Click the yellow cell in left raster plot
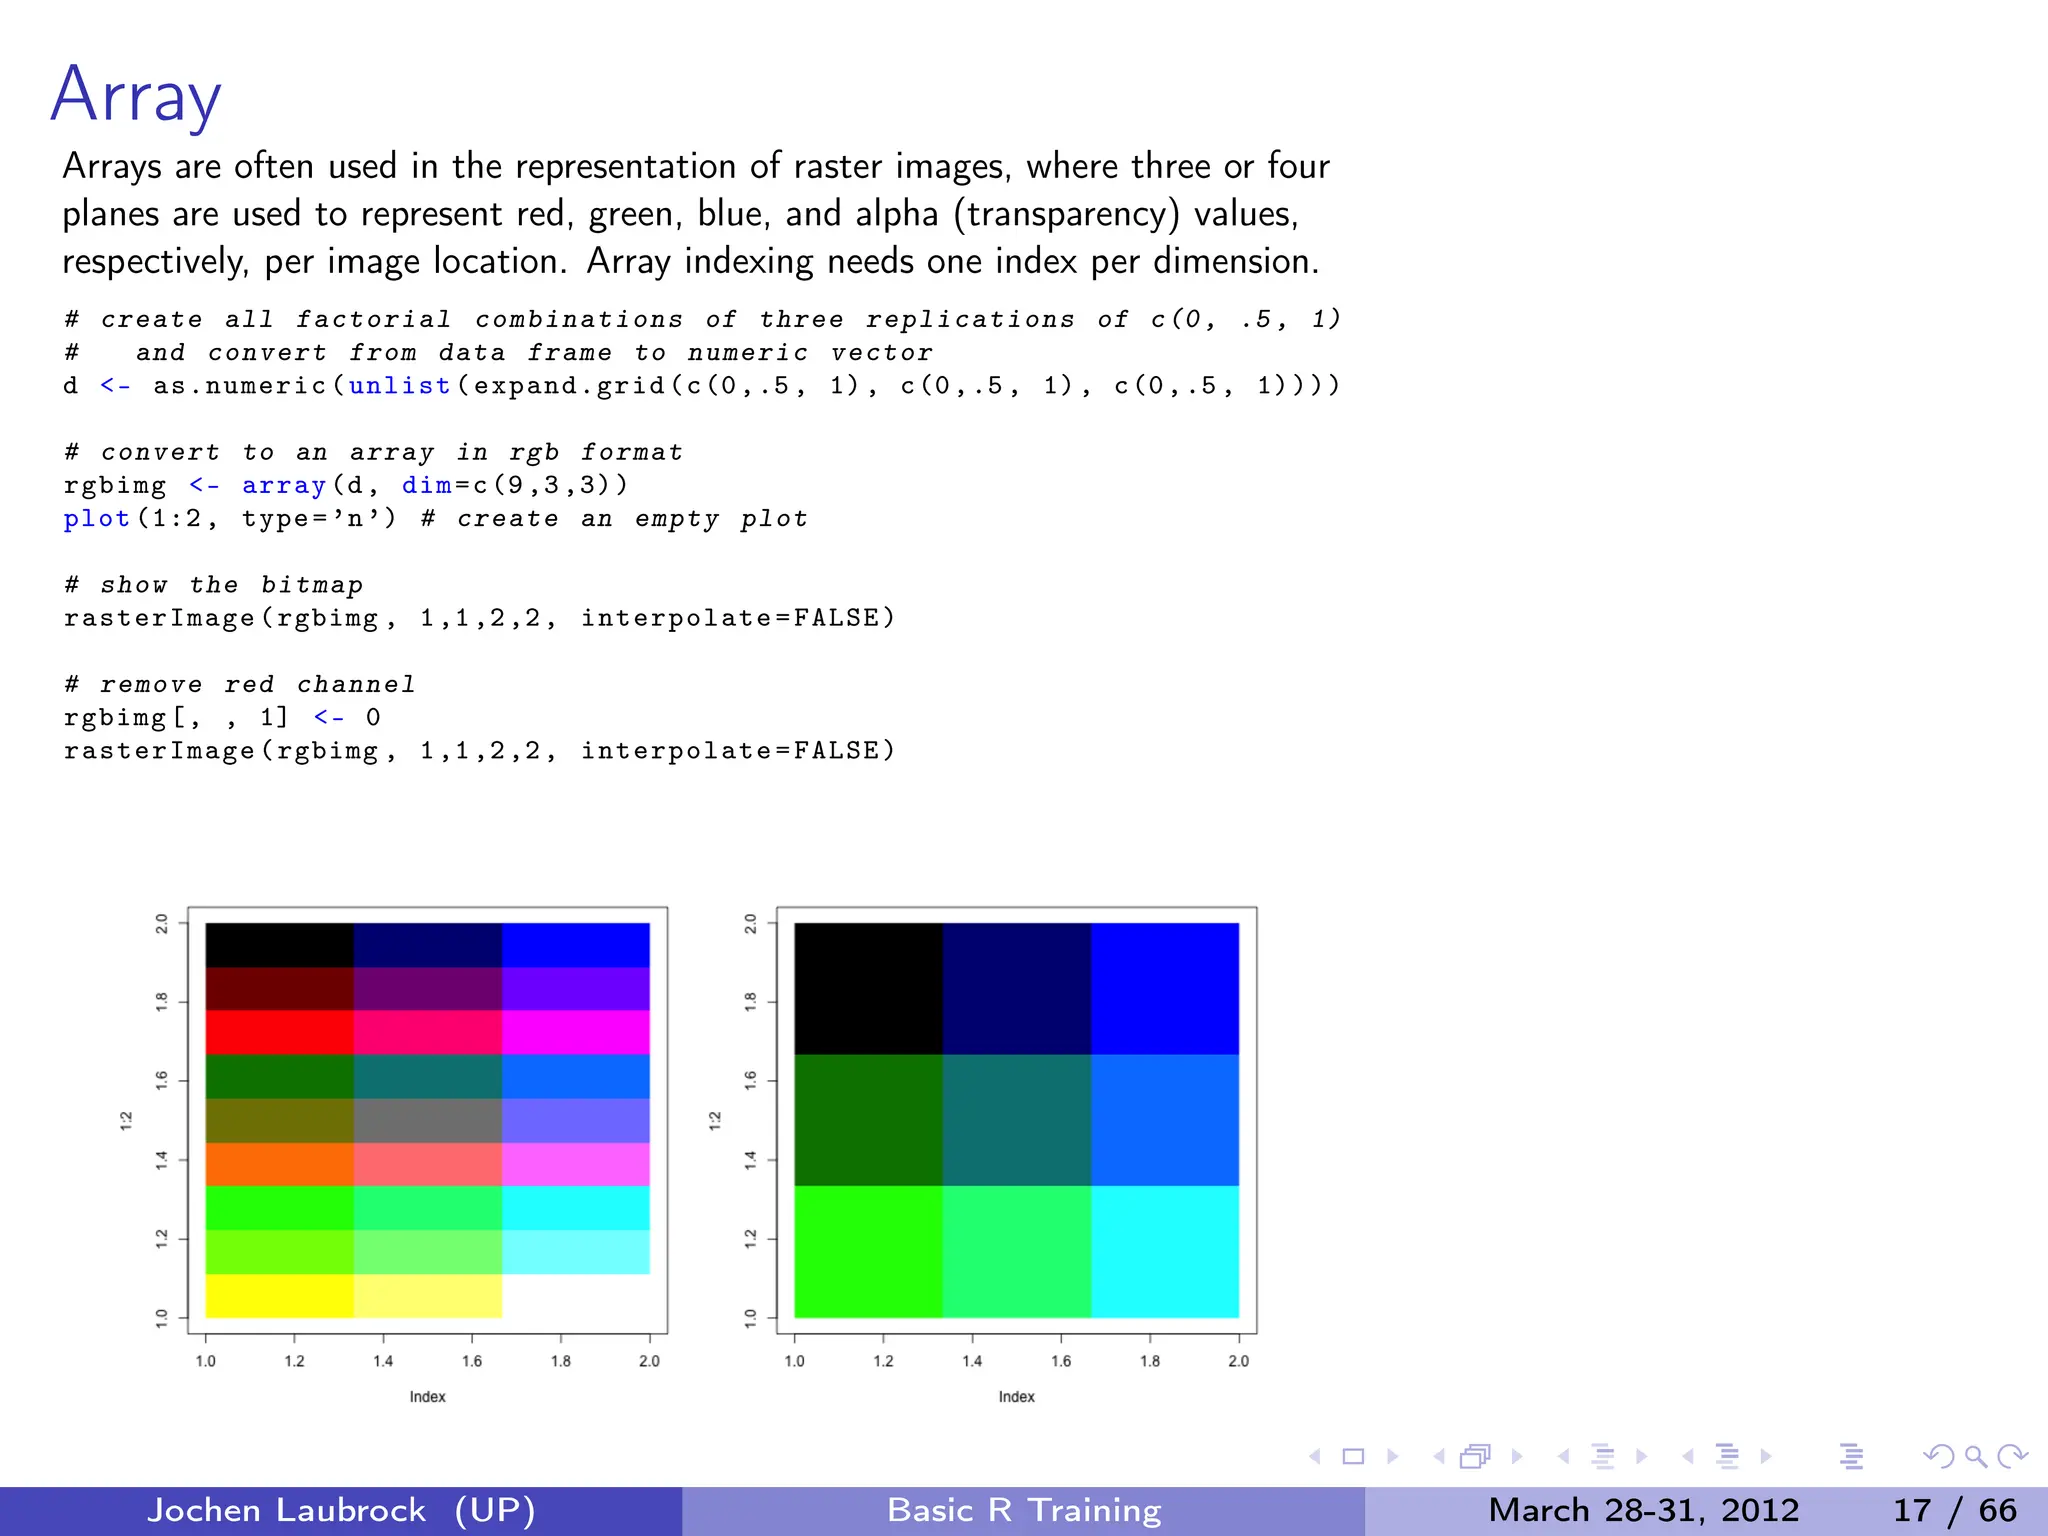2048x1536 pixels. tap(279, 1295)
